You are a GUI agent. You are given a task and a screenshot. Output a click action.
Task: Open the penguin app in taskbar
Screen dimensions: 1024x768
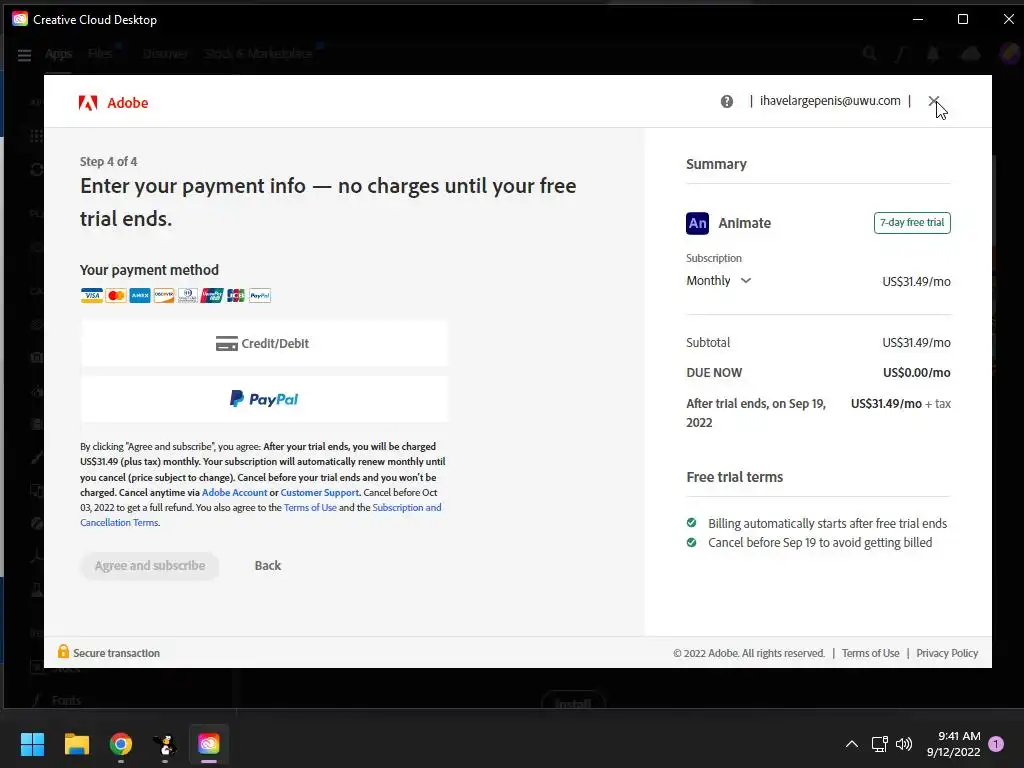[165, 744]
